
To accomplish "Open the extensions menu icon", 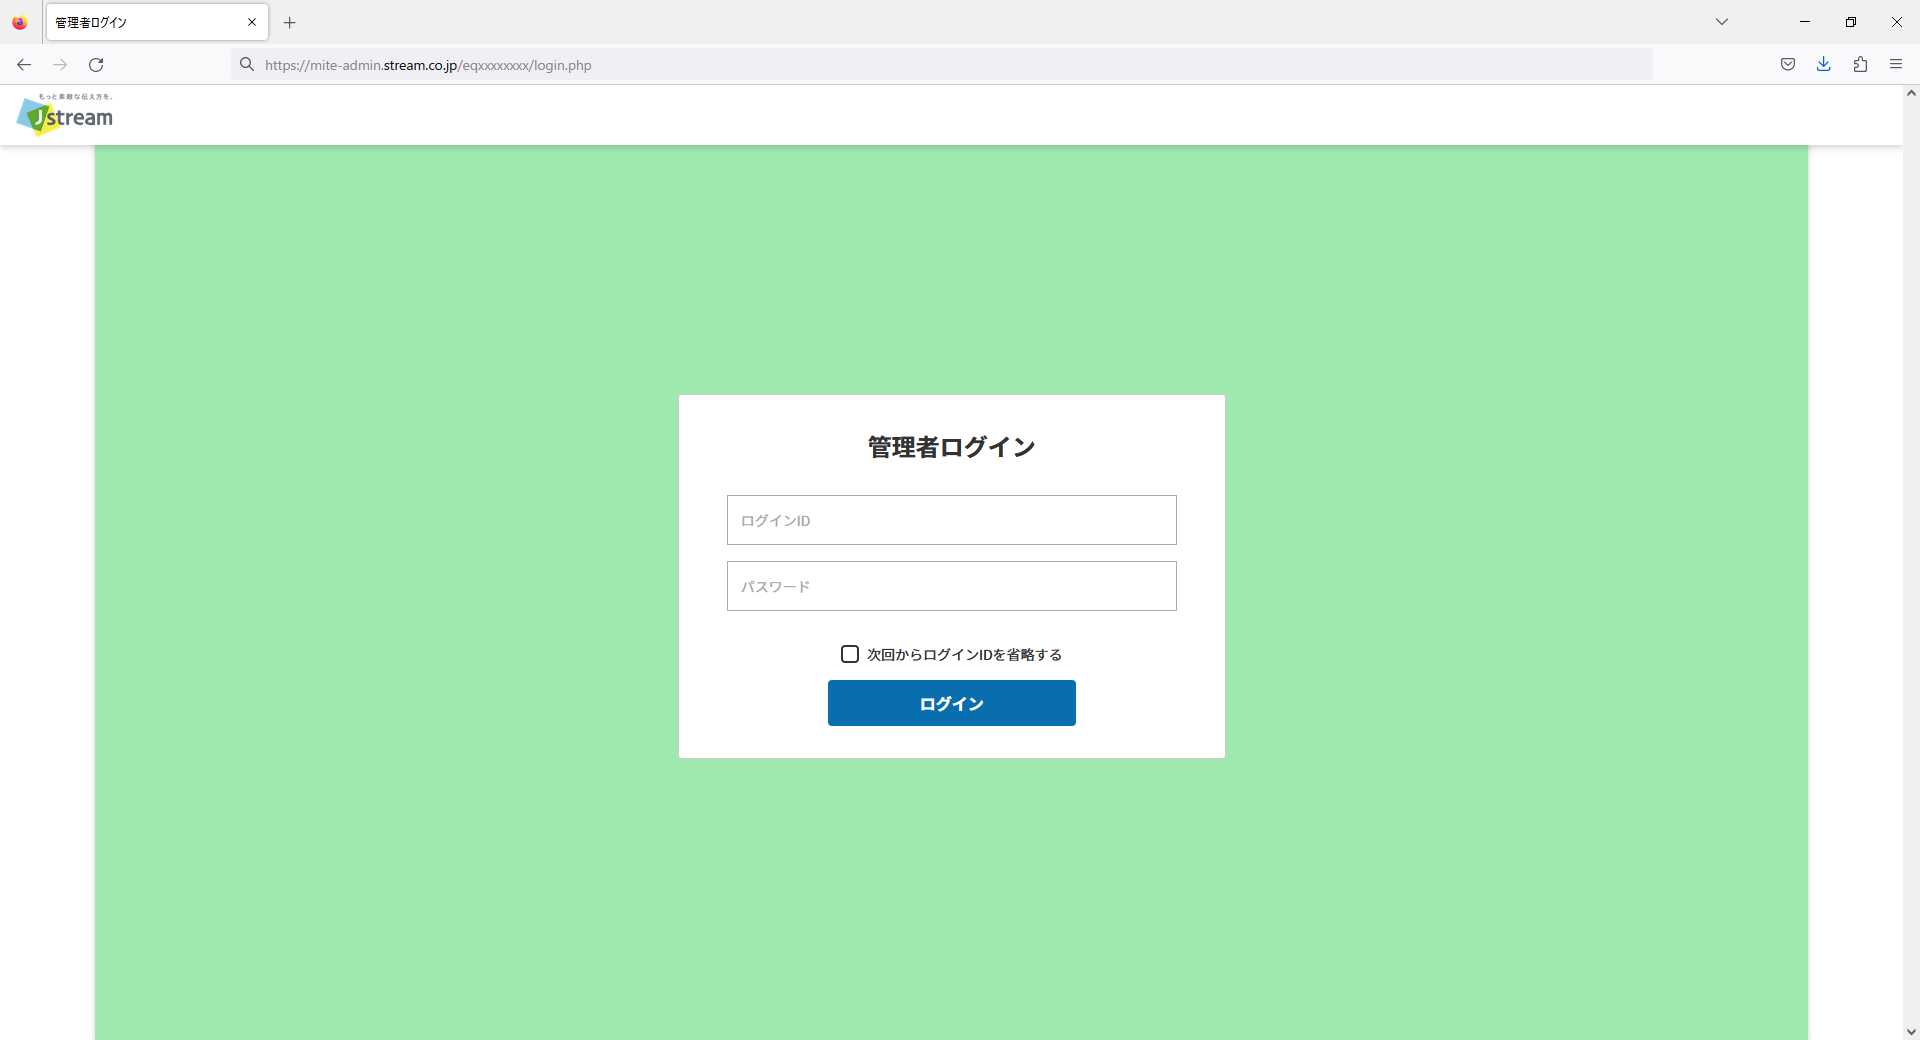I will [x=1860, y=65].
